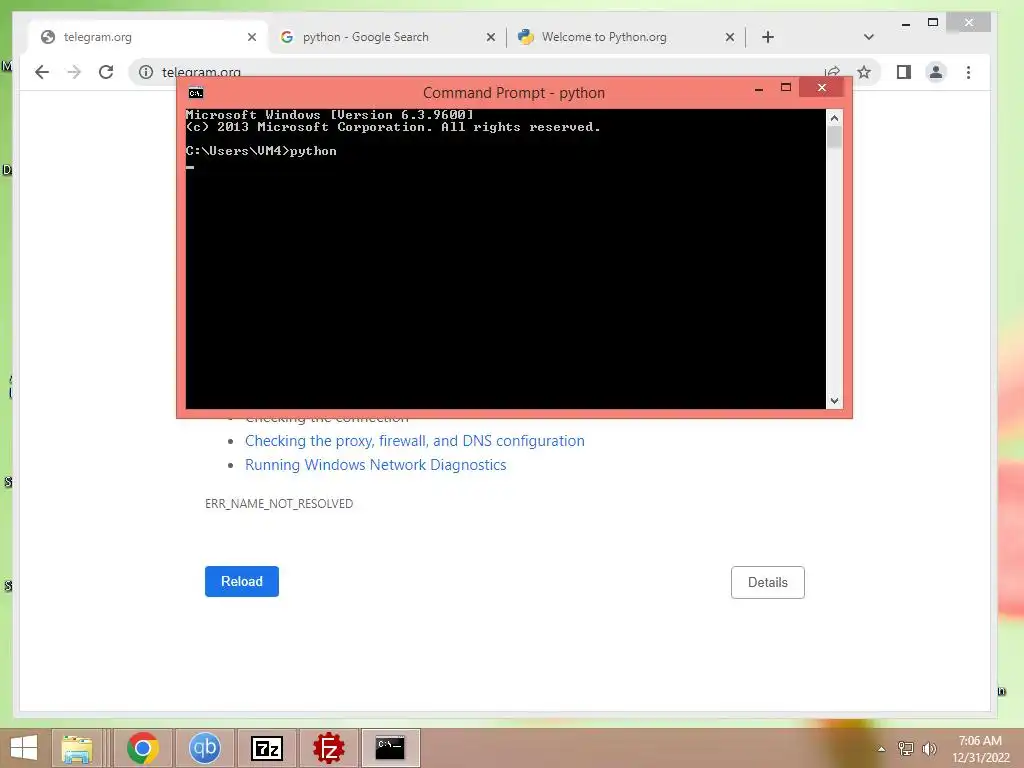
Task: Open Command Prompt from taskbar
Action: 391,748
